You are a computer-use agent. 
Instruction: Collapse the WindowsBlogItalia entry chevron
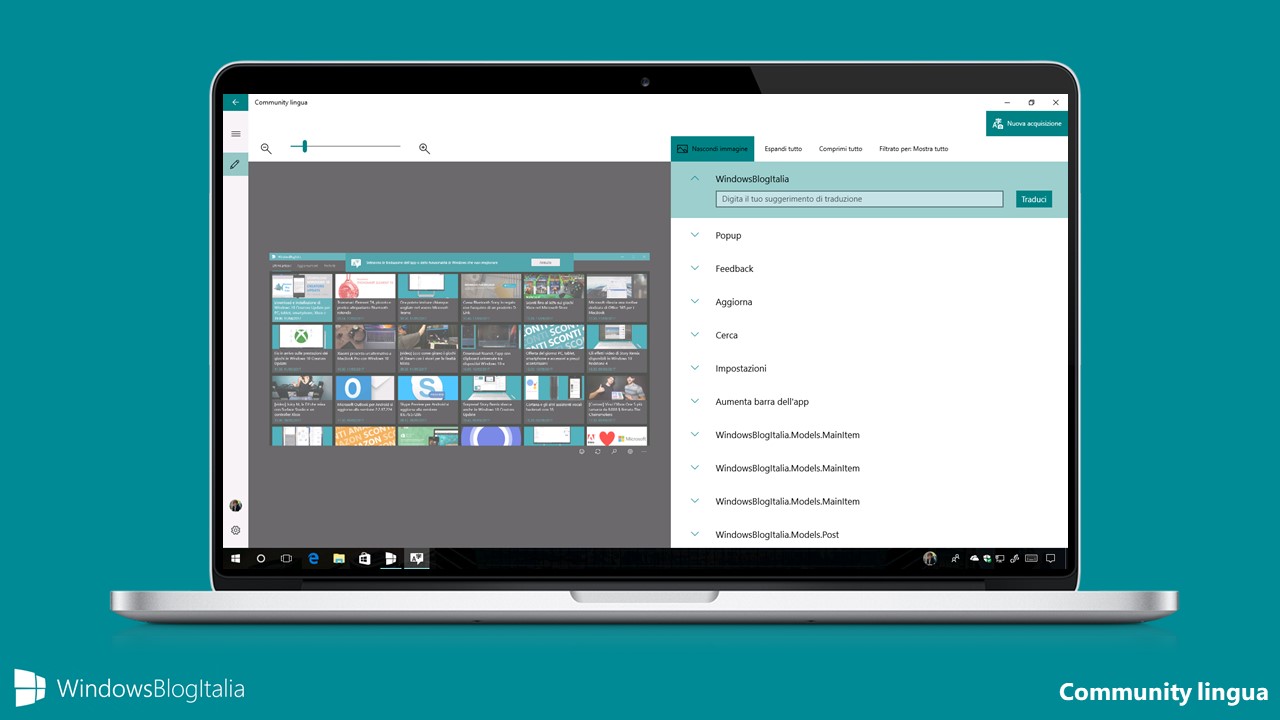[695, 178]
